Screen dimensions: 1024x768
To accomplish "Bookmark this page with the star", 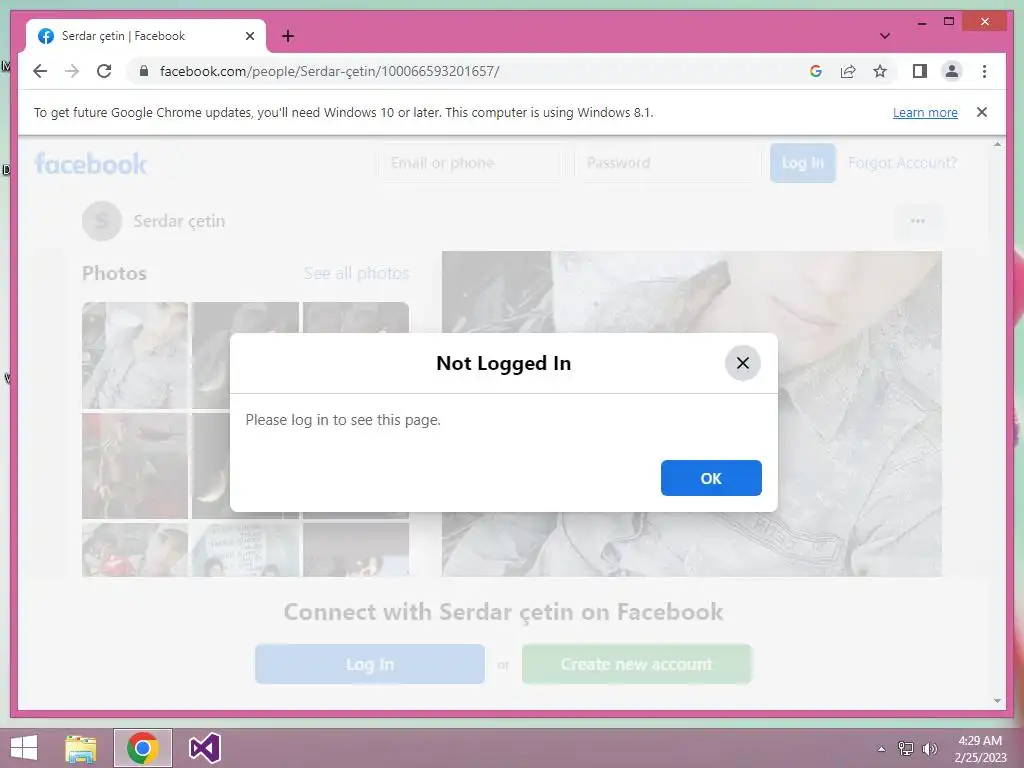I will point(880,71).
